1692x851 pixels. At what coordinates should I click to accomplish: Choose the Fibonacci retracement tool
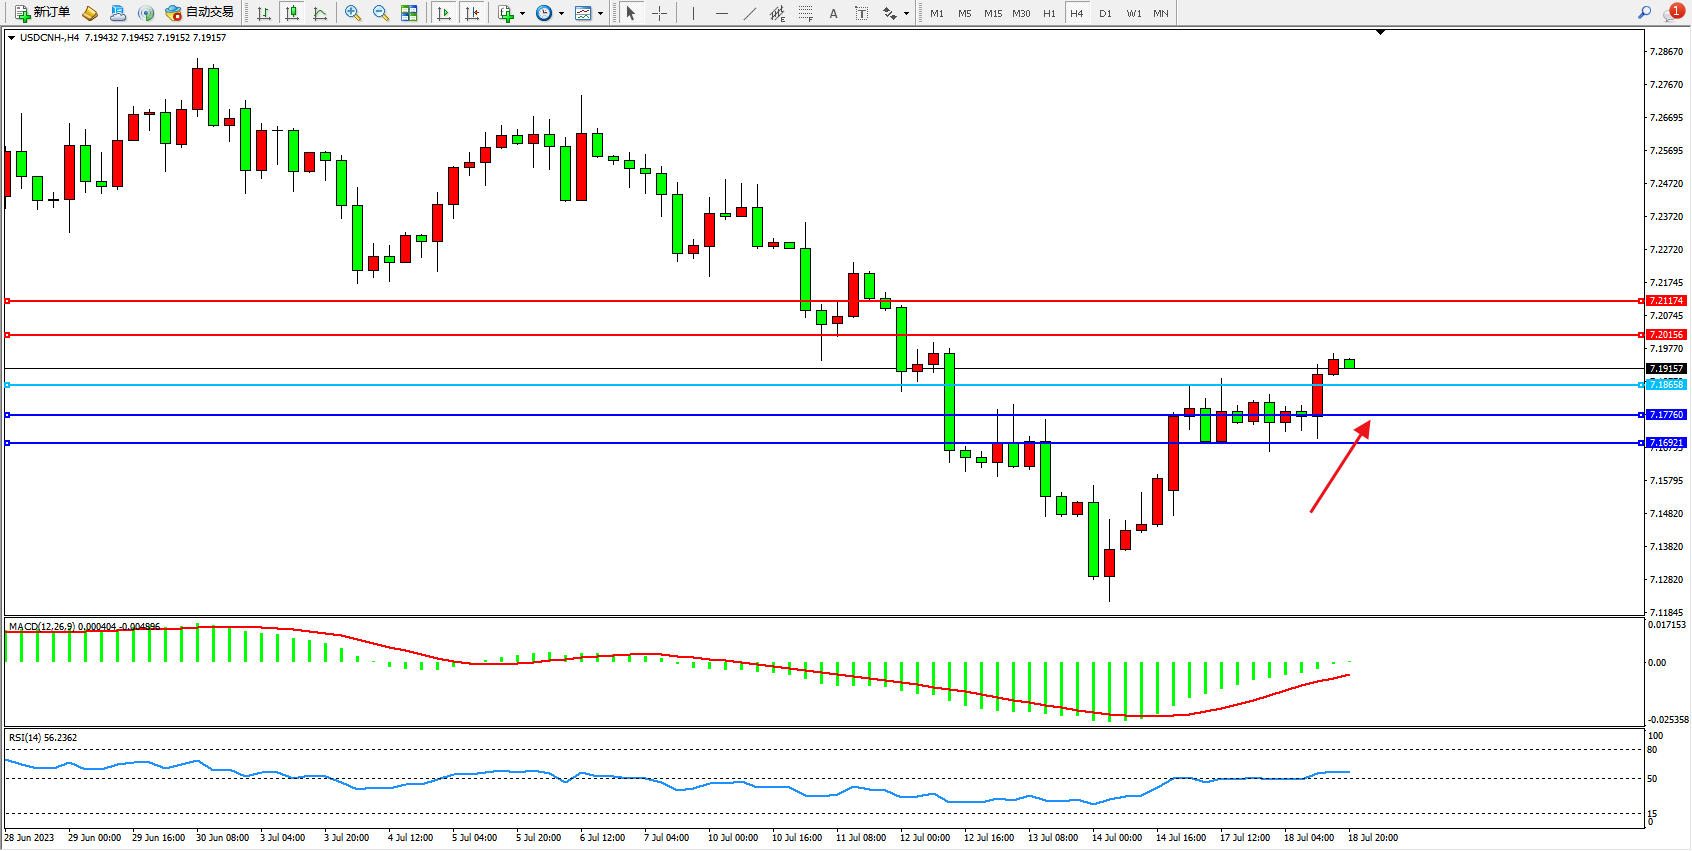[x=806, y=13]
